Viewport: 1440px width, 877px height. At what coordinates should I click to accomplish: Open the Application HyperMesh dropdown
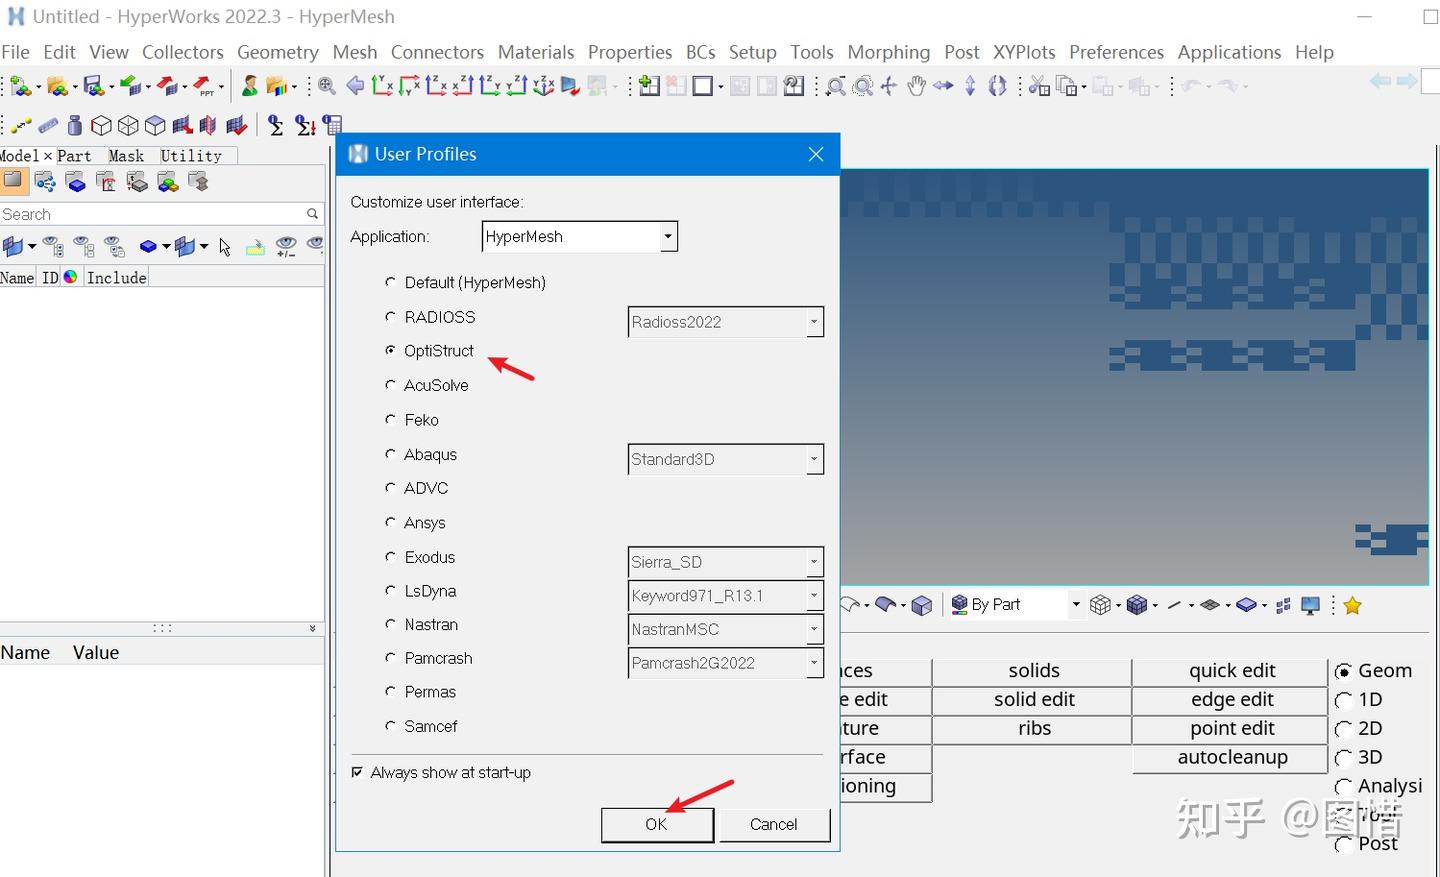tap(579, 237)
